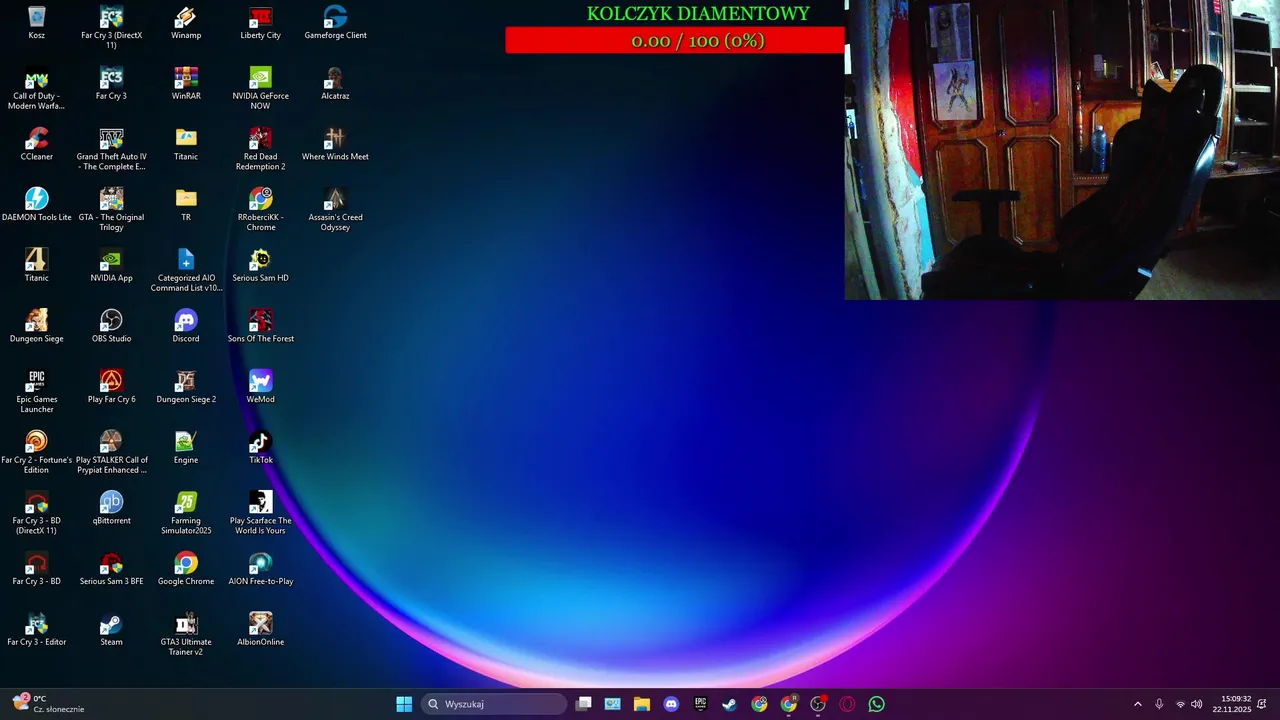Launch the TikTok desktop shortcut
This screenshot has width=1280, height=720.
pyautogui.click(x=260, y=448)
